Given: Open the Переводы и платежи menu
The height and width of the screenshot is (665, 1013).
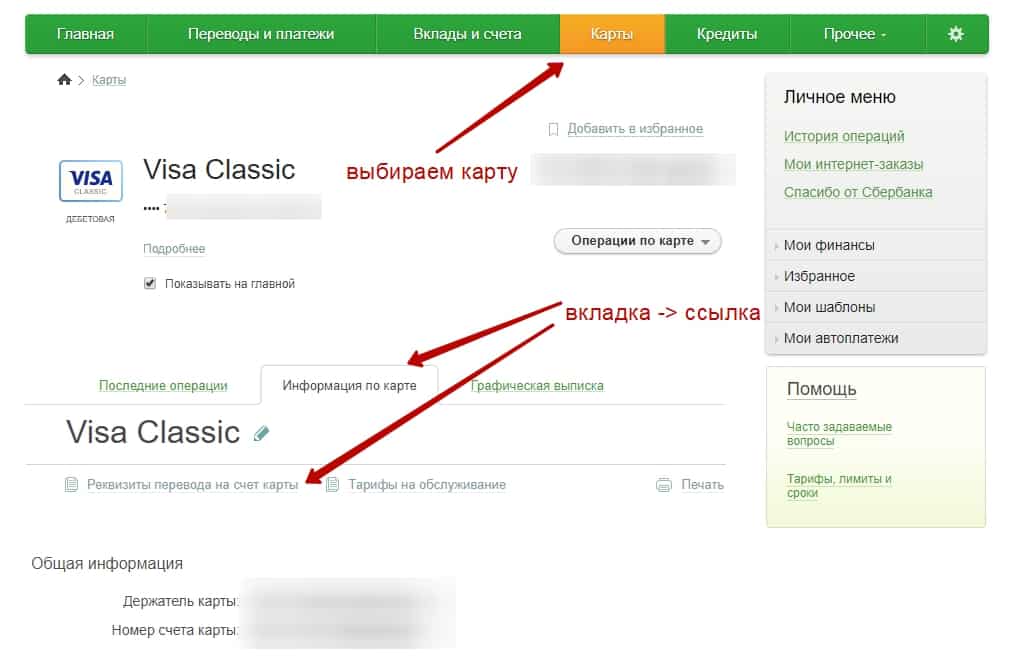Looking at the screenshot, I should coord(261,34).
